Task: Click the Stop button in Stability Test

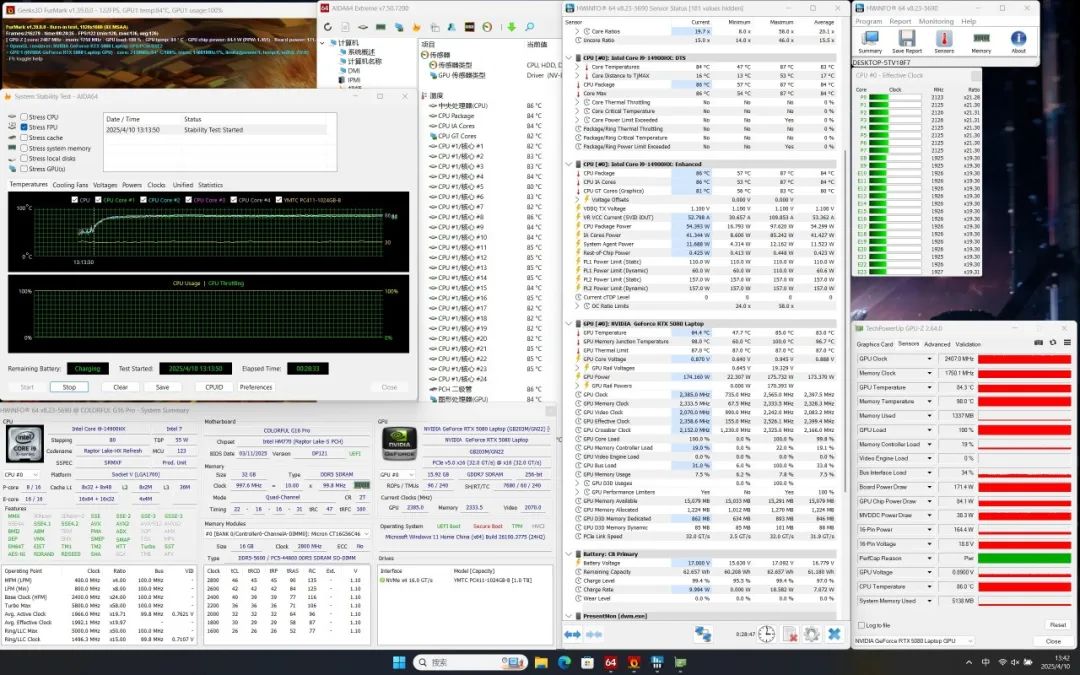Action: click(x=70, y=387)
